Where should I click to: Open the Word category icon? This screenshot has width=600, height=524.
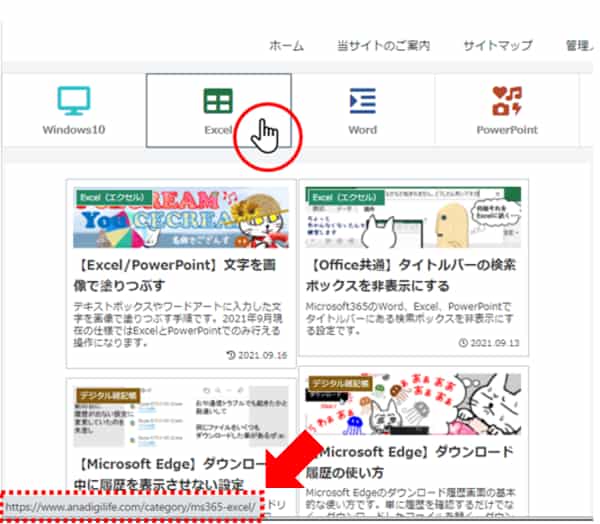363,101
